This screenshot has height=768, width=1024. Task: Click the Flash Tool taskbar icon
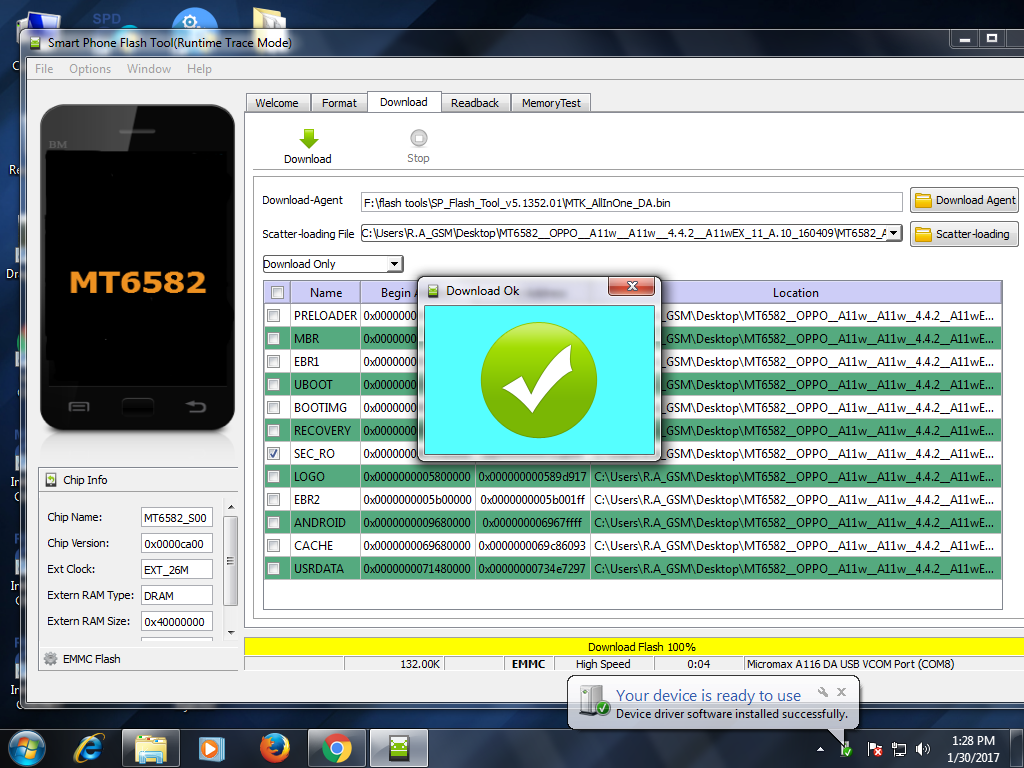(398, 747)
